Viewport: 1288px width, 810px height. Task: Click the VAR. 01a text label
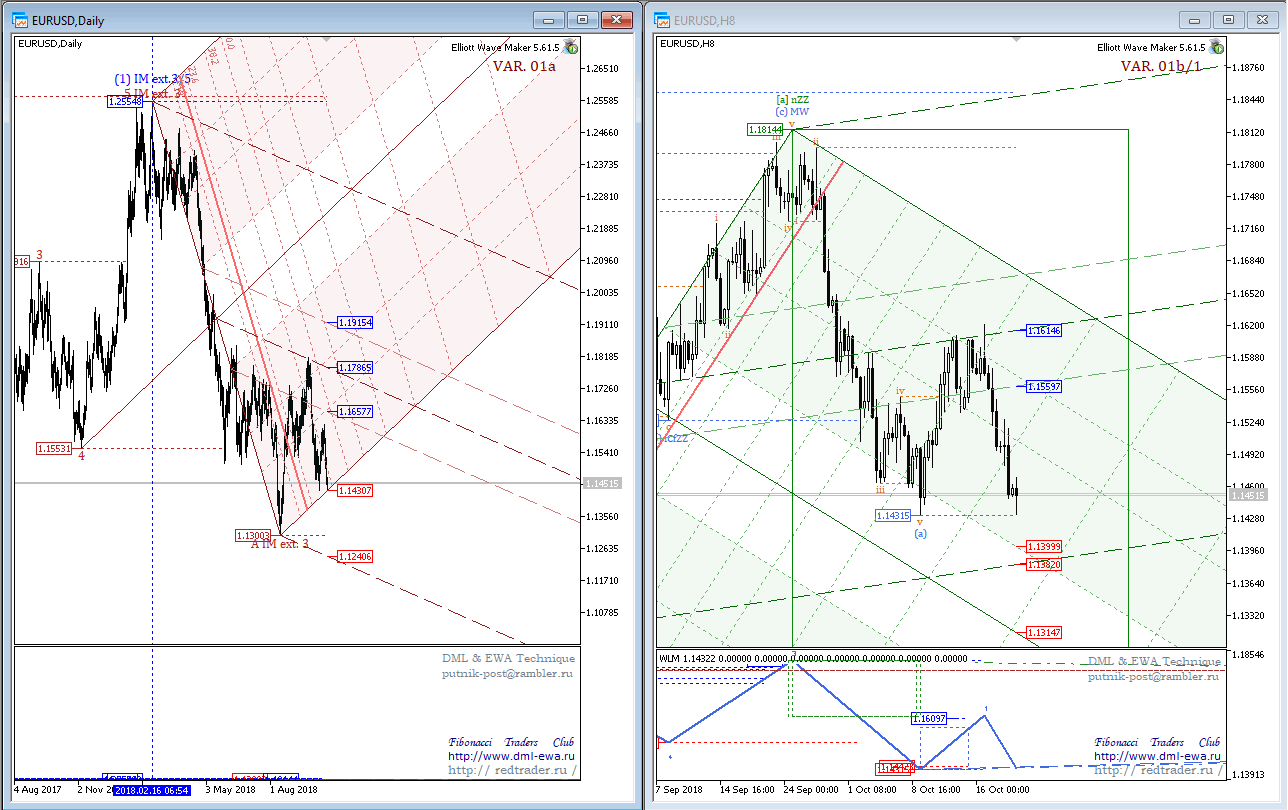pos(524,66)
